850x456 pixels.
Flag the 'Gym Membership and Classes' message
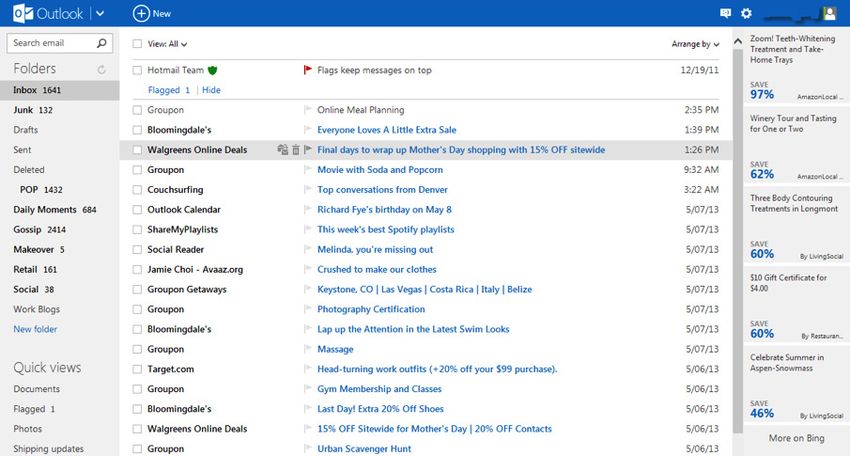308,389
